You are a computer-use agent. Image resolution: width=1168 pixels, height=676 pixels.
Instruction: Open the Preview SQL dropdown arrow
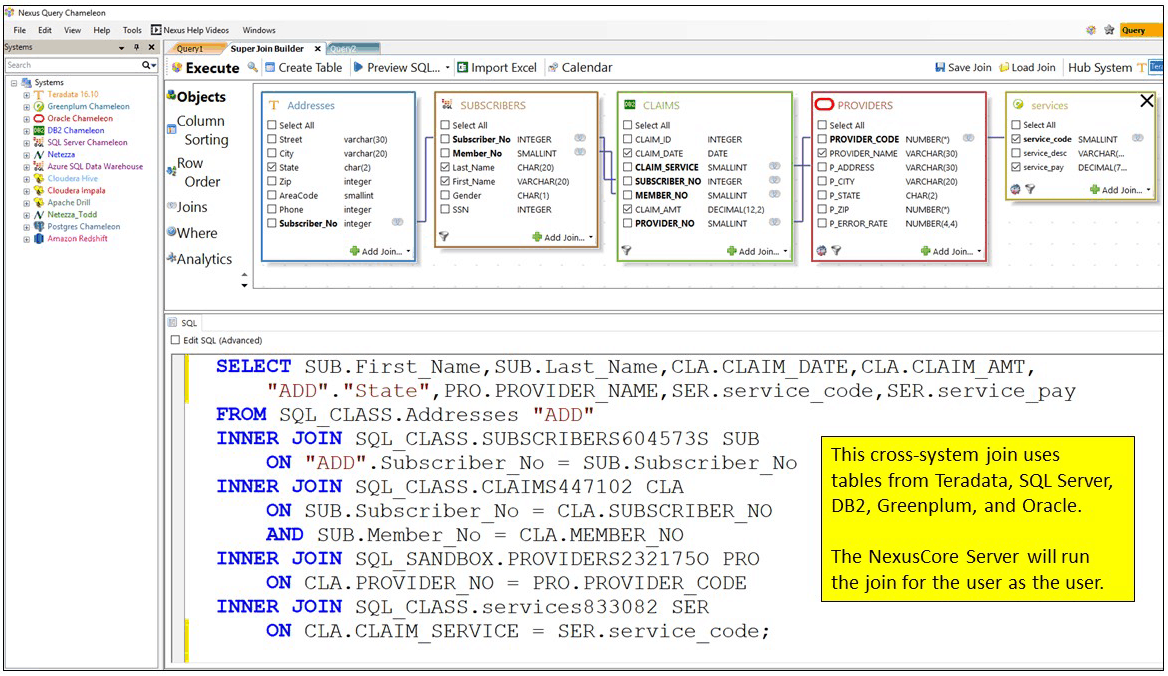click(x=447, y=67)
